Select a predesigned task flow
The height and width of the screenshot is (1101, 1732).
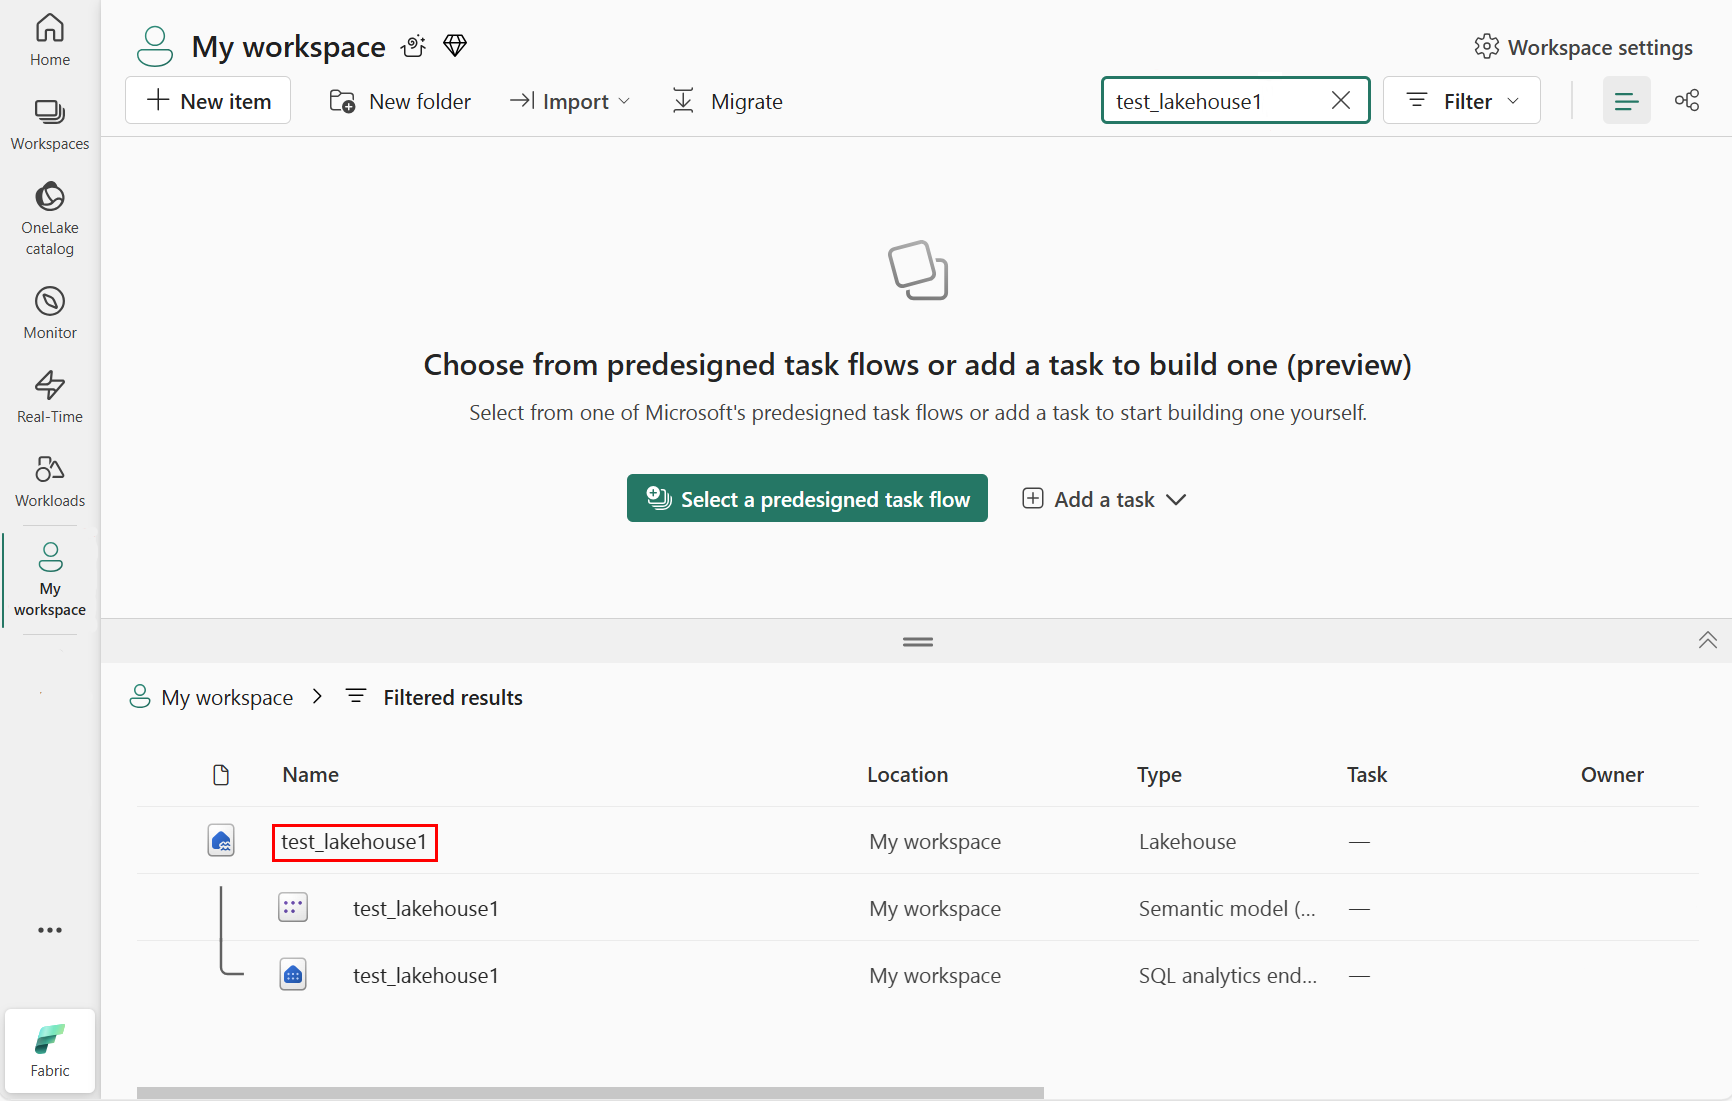[x=807, y=499]
